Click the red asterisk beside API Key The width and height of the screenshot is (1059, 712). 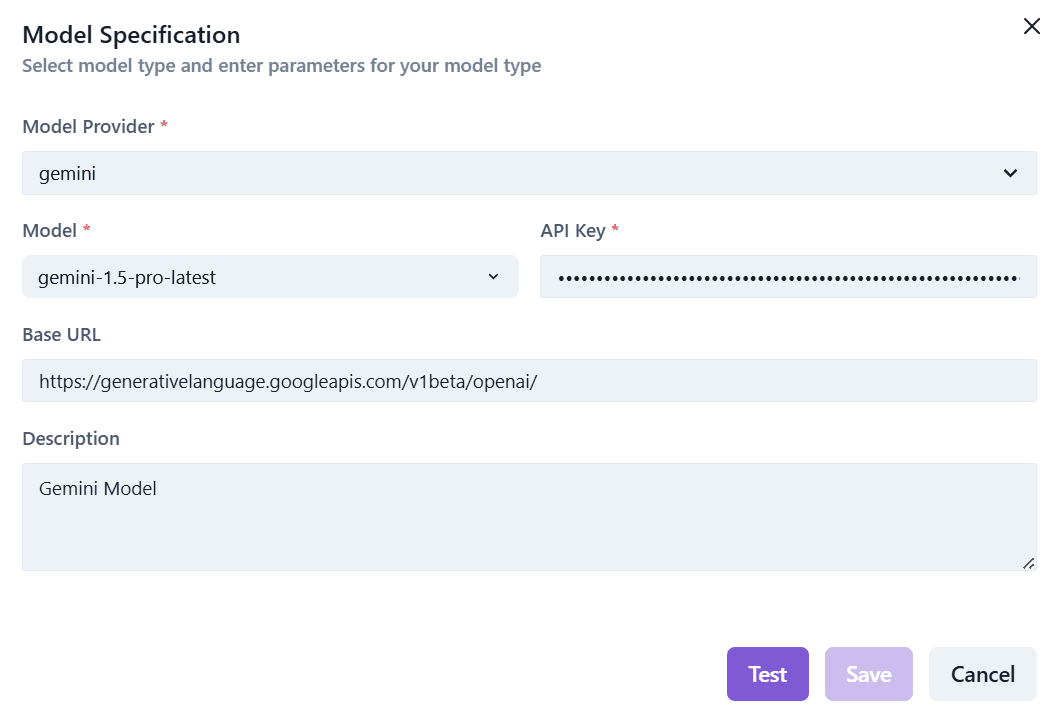615,231
